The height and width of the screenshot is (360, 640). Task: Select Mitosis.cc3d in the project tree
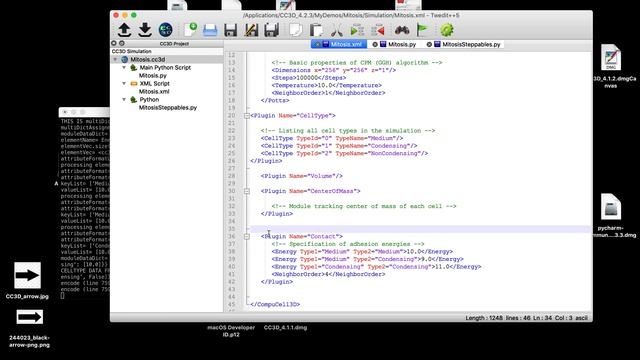point(147,60)
